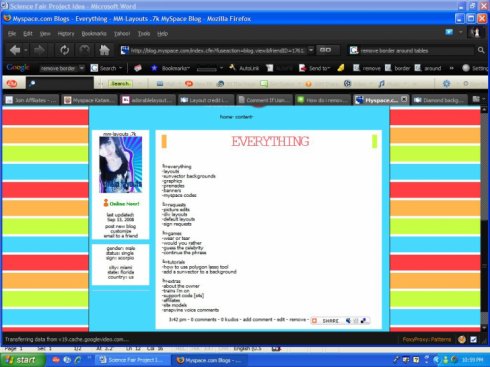Close the active Myspace tab

tap(404, 99)
